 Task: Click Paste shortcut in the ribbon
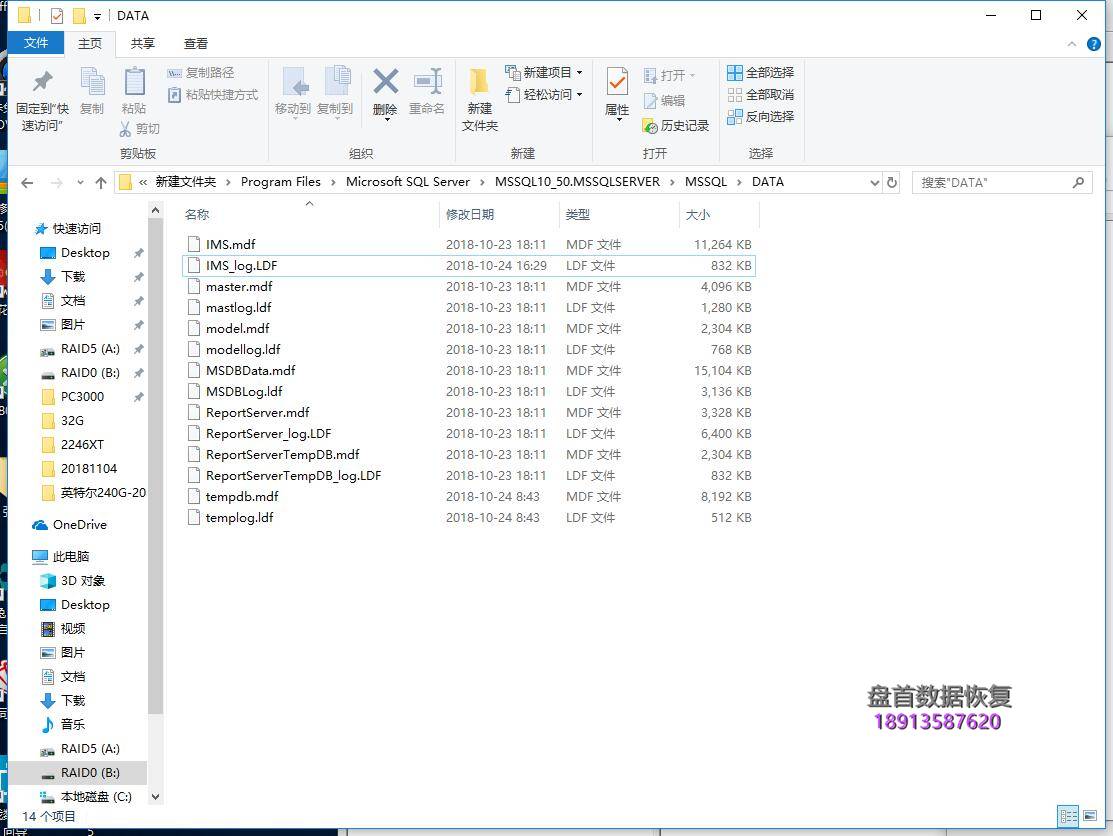[213, 94]
